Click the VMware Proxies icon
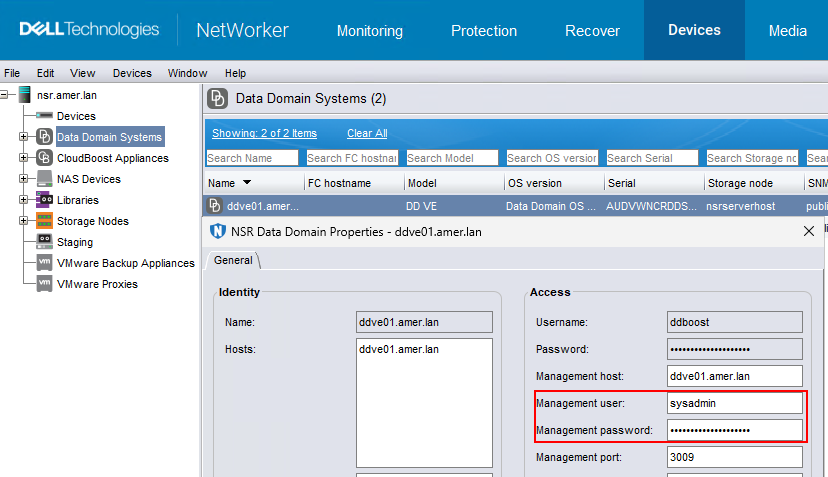The image size is (828, 477). coord(44,284)
